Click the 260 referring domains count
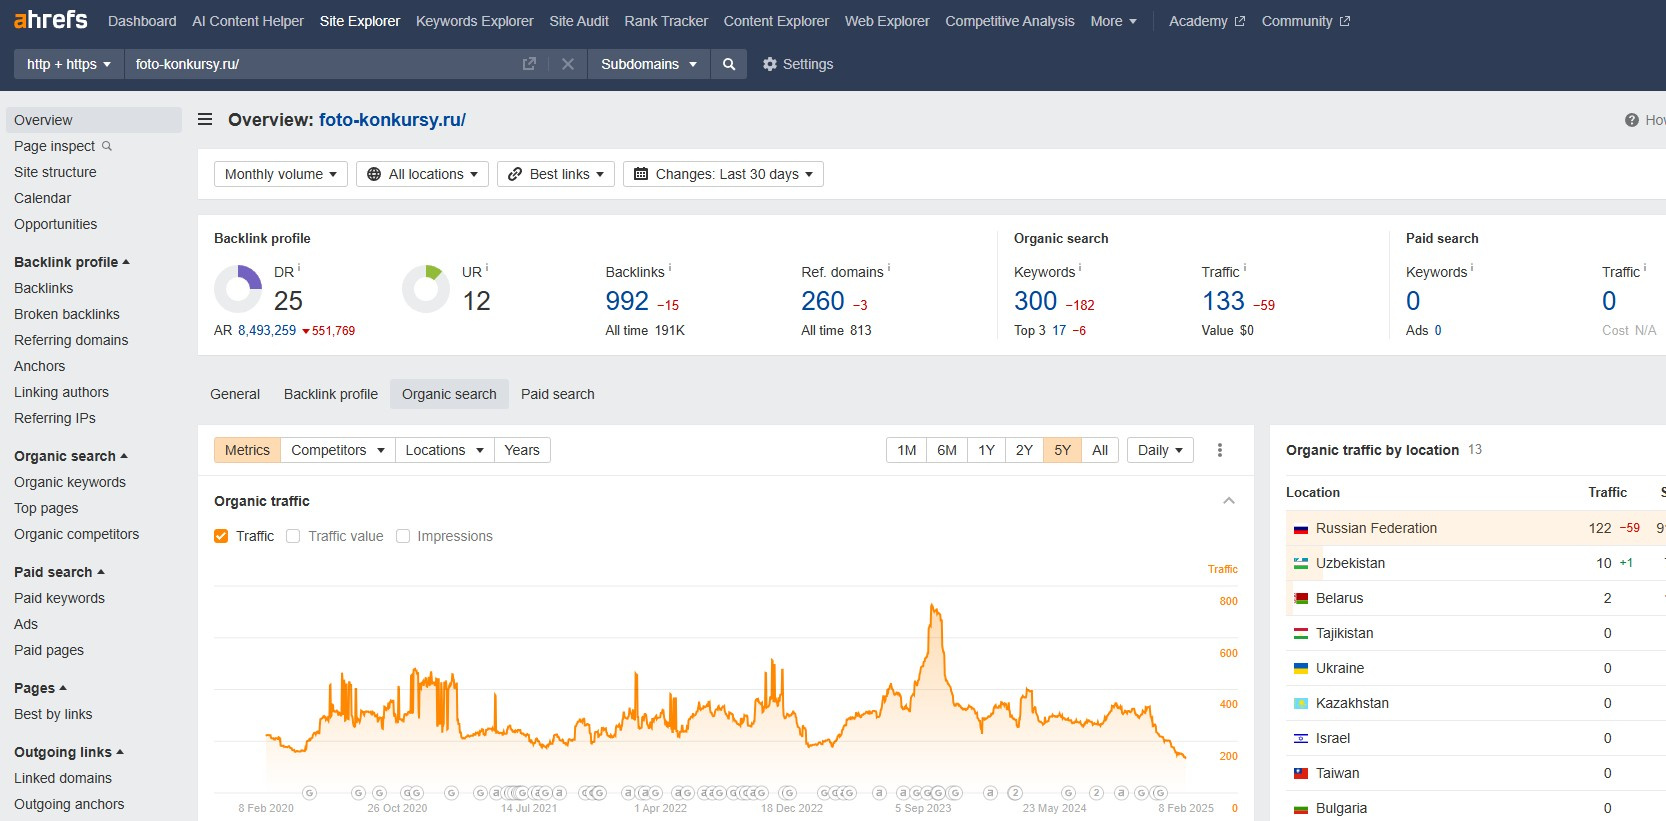The width and height of the screenshot is (1666, 821). coord(823,301)
